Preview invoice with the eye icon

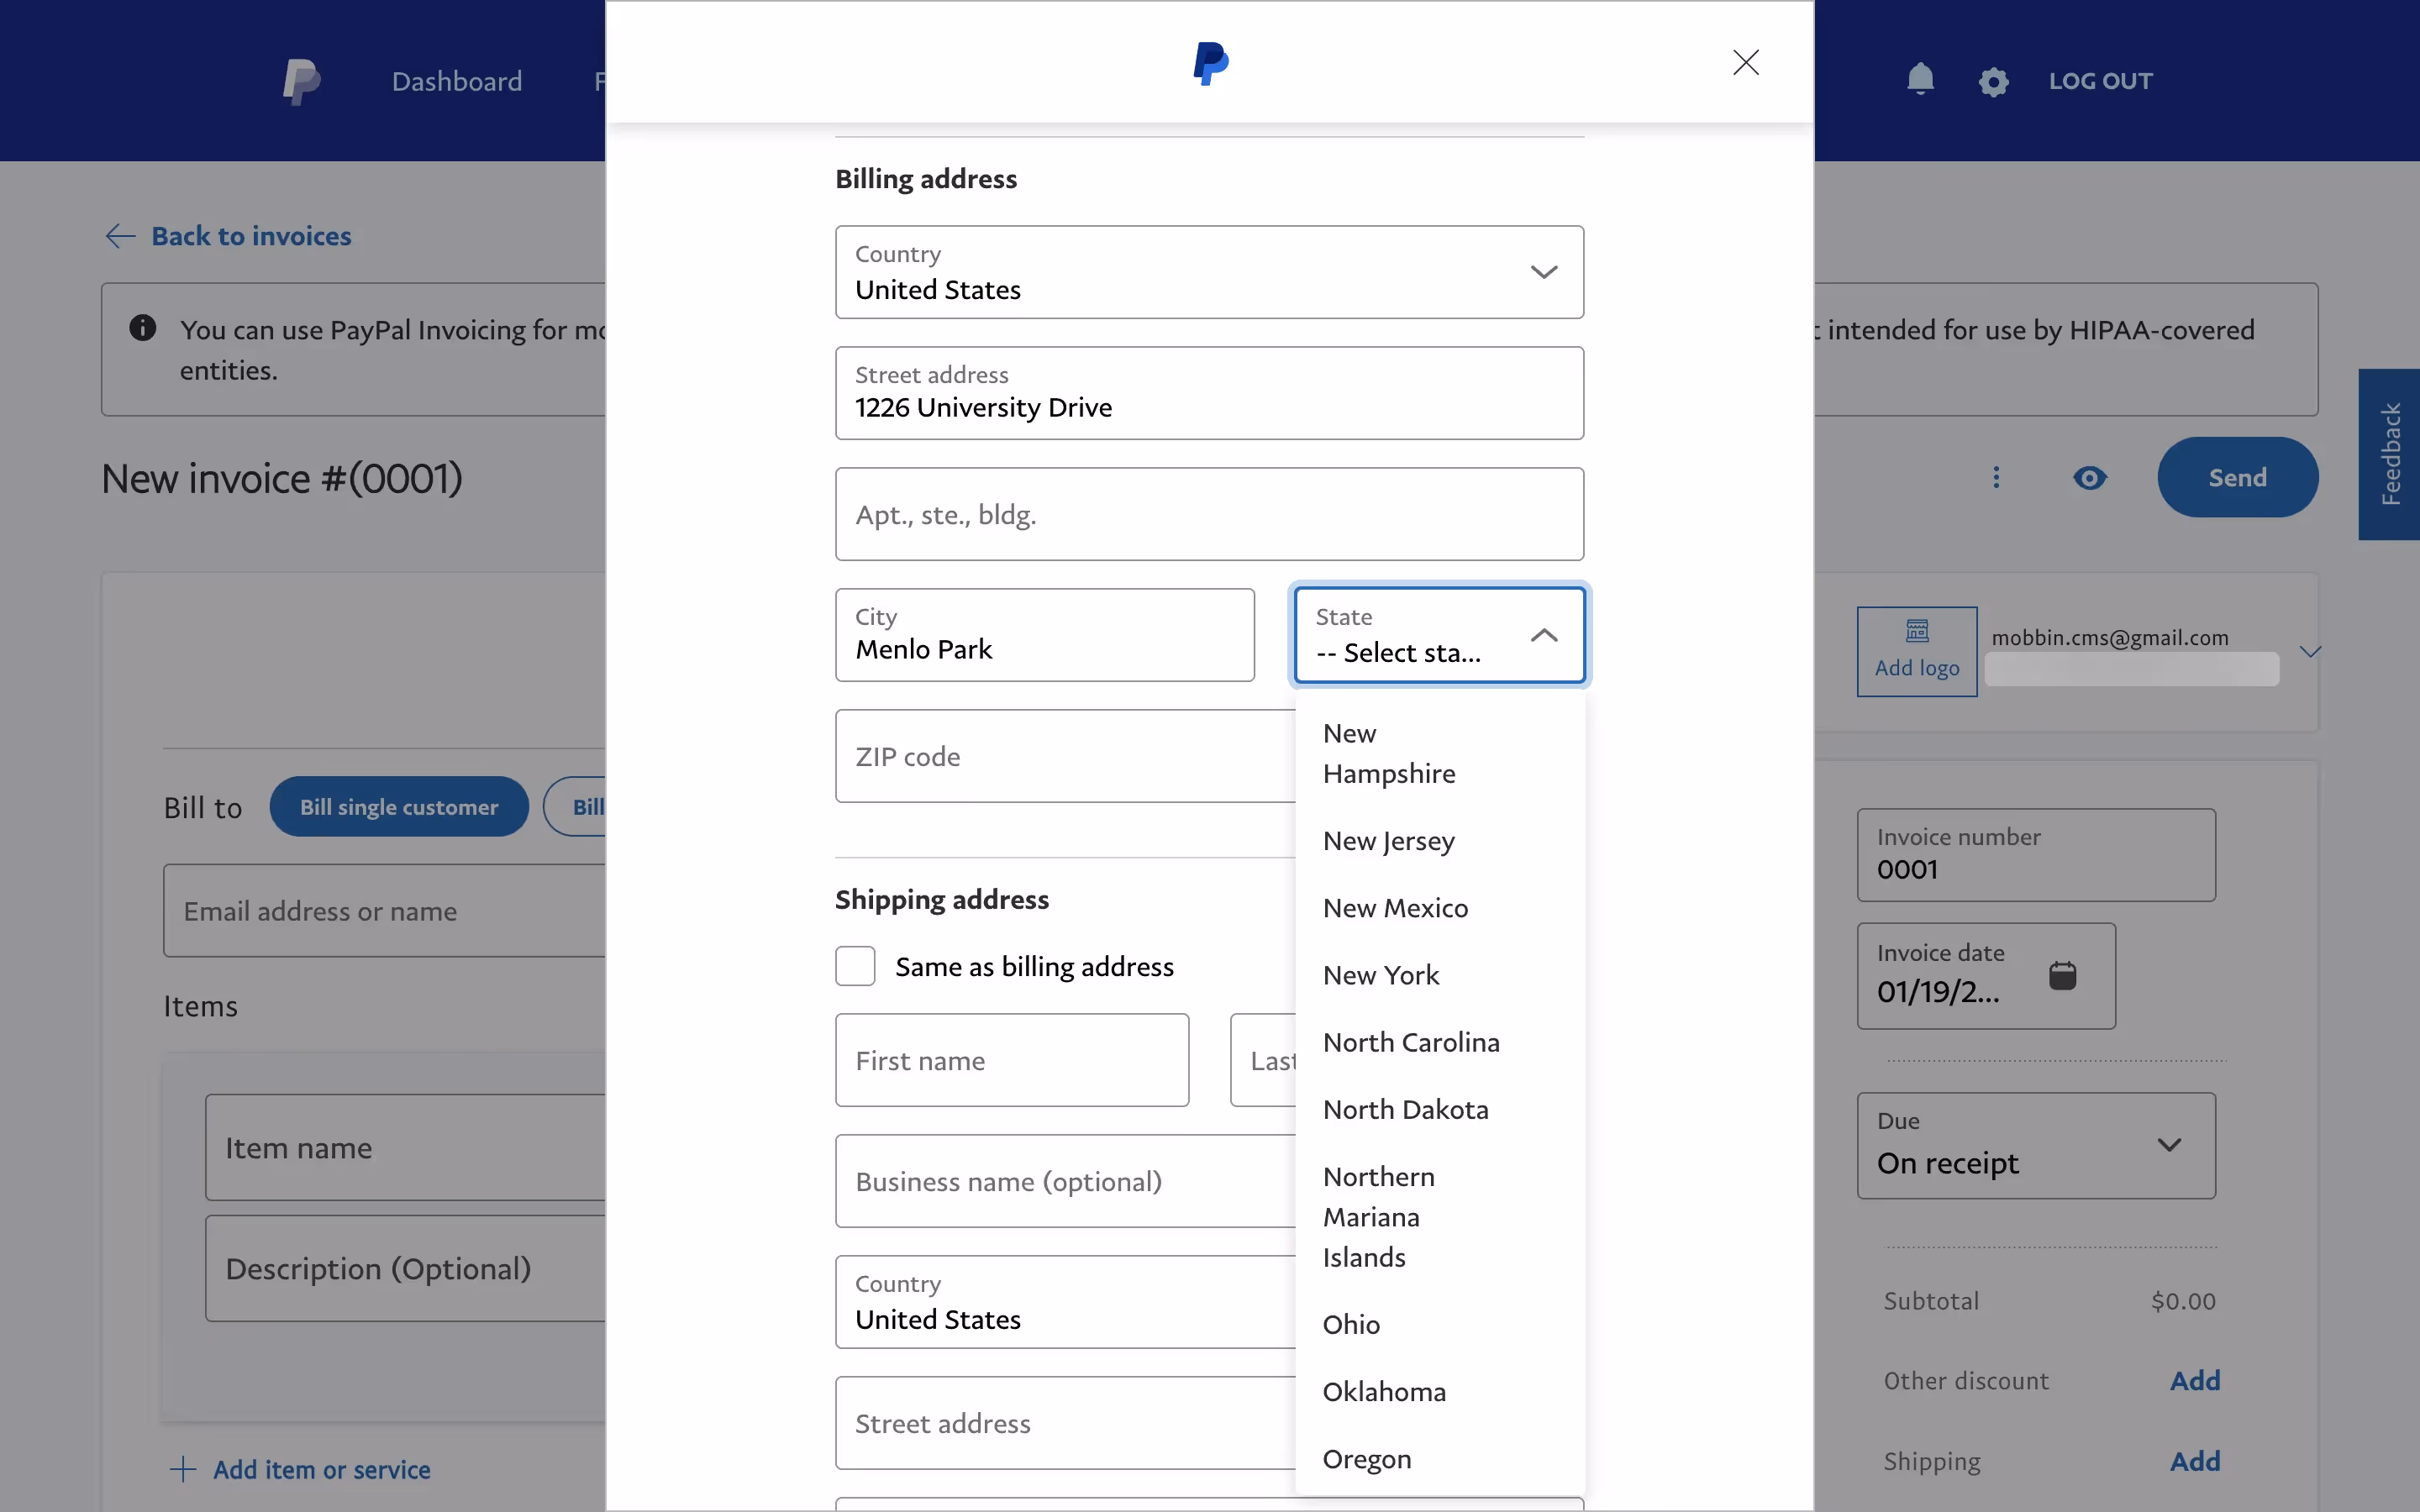pos(2089,478)
